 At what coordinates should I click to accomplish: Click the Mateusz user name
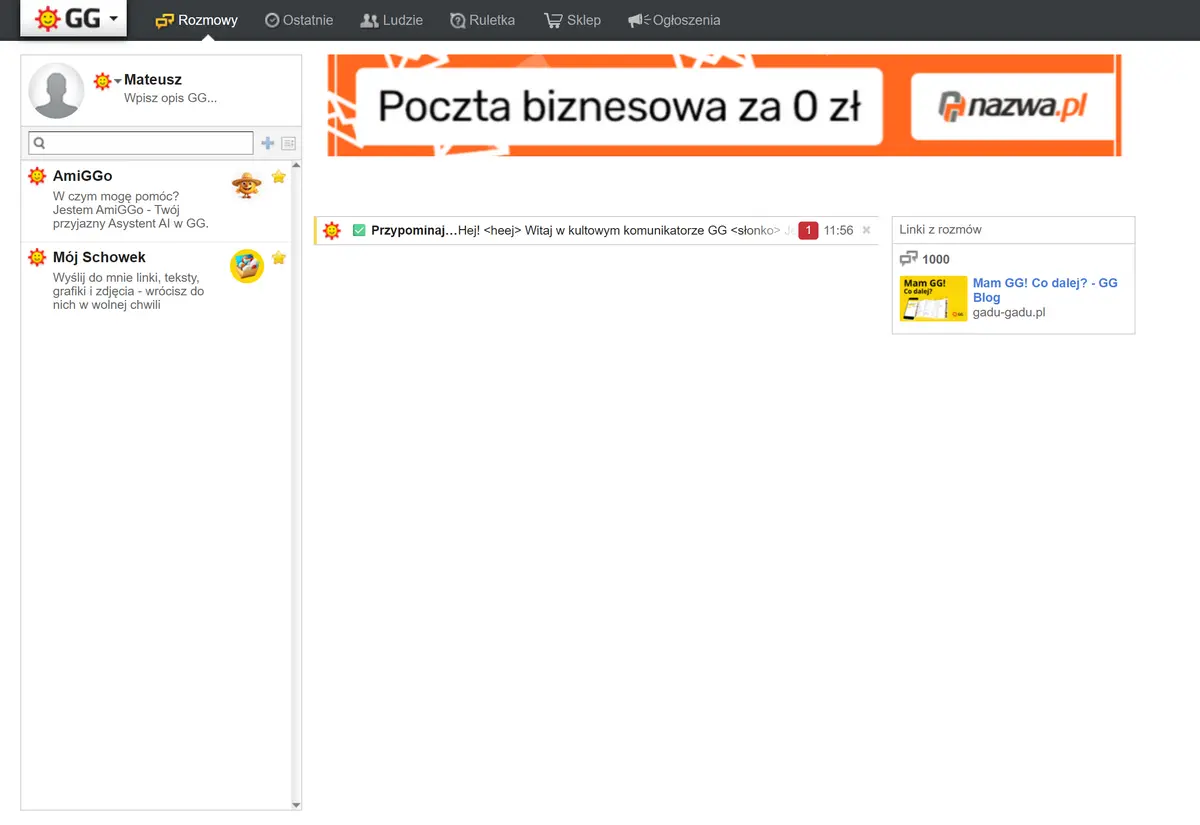153,80
